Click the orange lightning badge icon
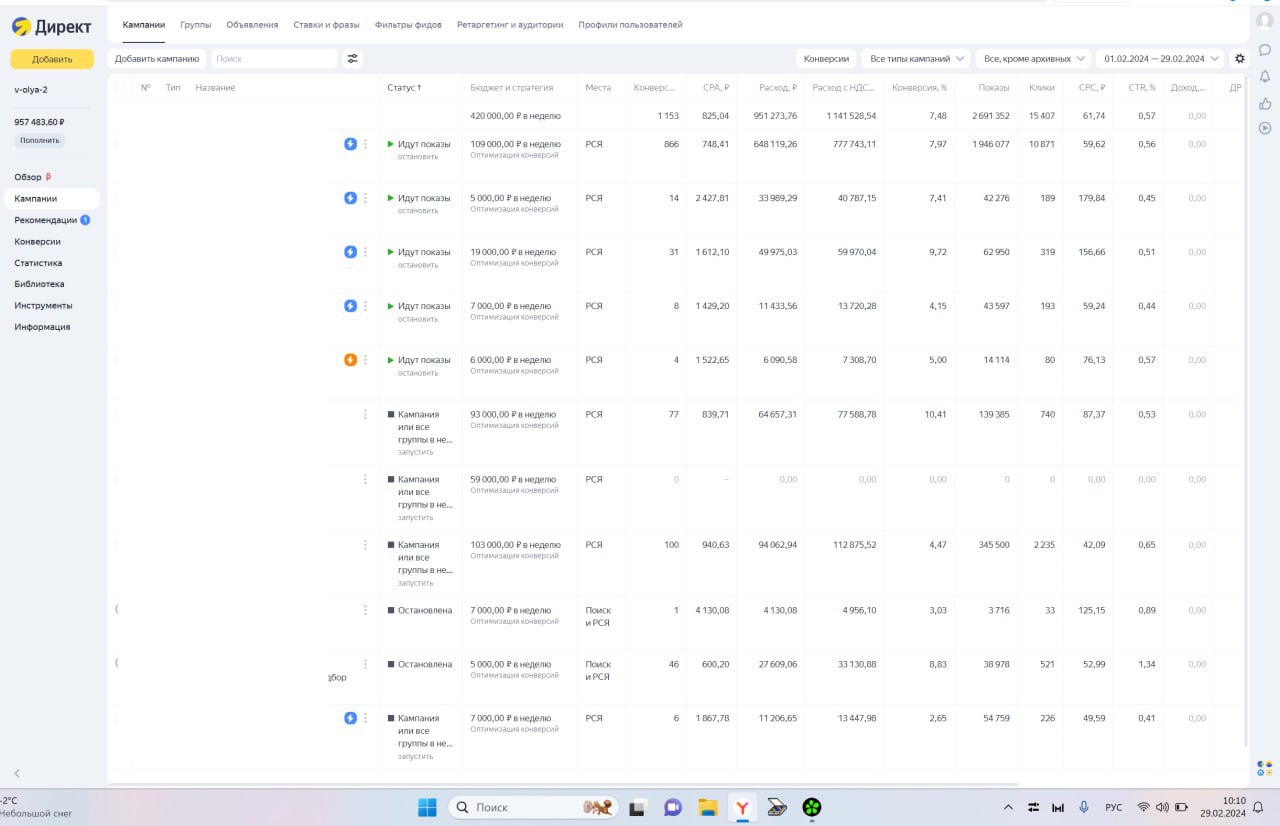Screen dimensions: 1280x826 (350, 360)
